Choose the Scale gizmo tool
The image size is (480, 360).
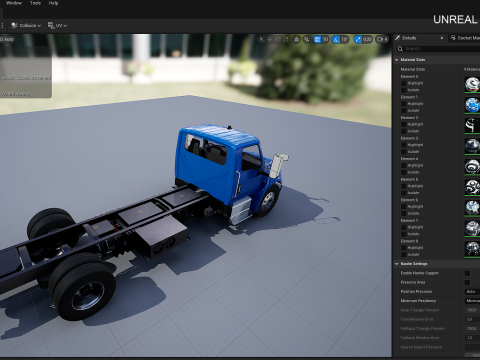tap(286, 39)
